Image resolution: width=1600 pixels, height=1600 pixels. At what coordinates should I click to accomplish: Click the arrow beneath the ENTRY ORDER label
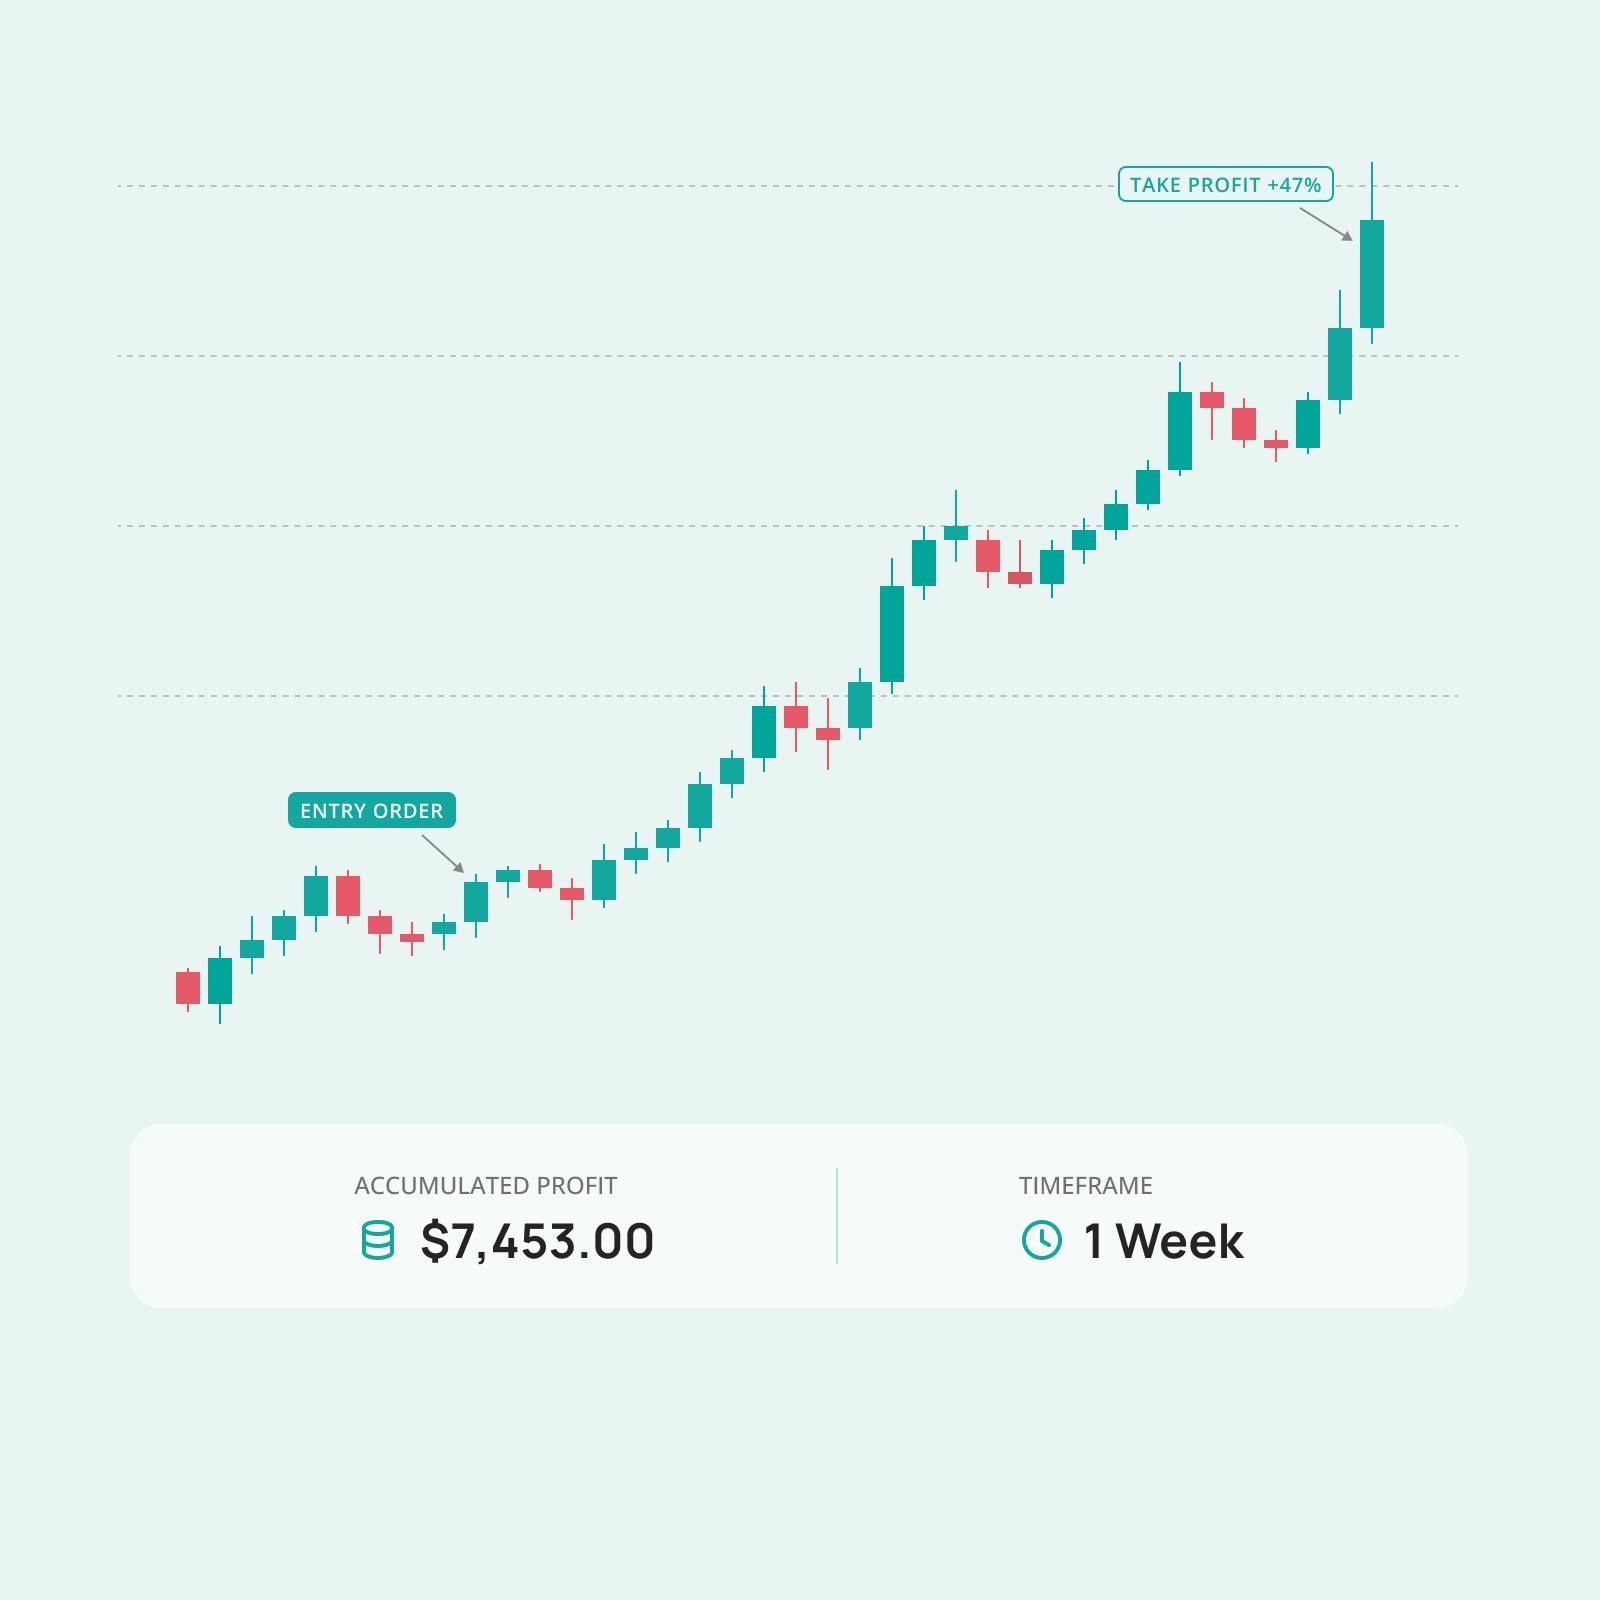[x=442, y=853]
